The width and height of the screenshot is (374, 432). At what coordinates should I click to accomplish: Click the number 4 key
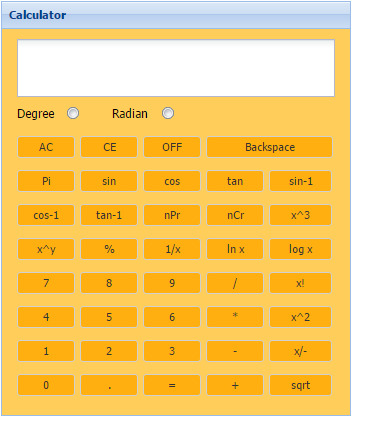click(x=46, y=317)
